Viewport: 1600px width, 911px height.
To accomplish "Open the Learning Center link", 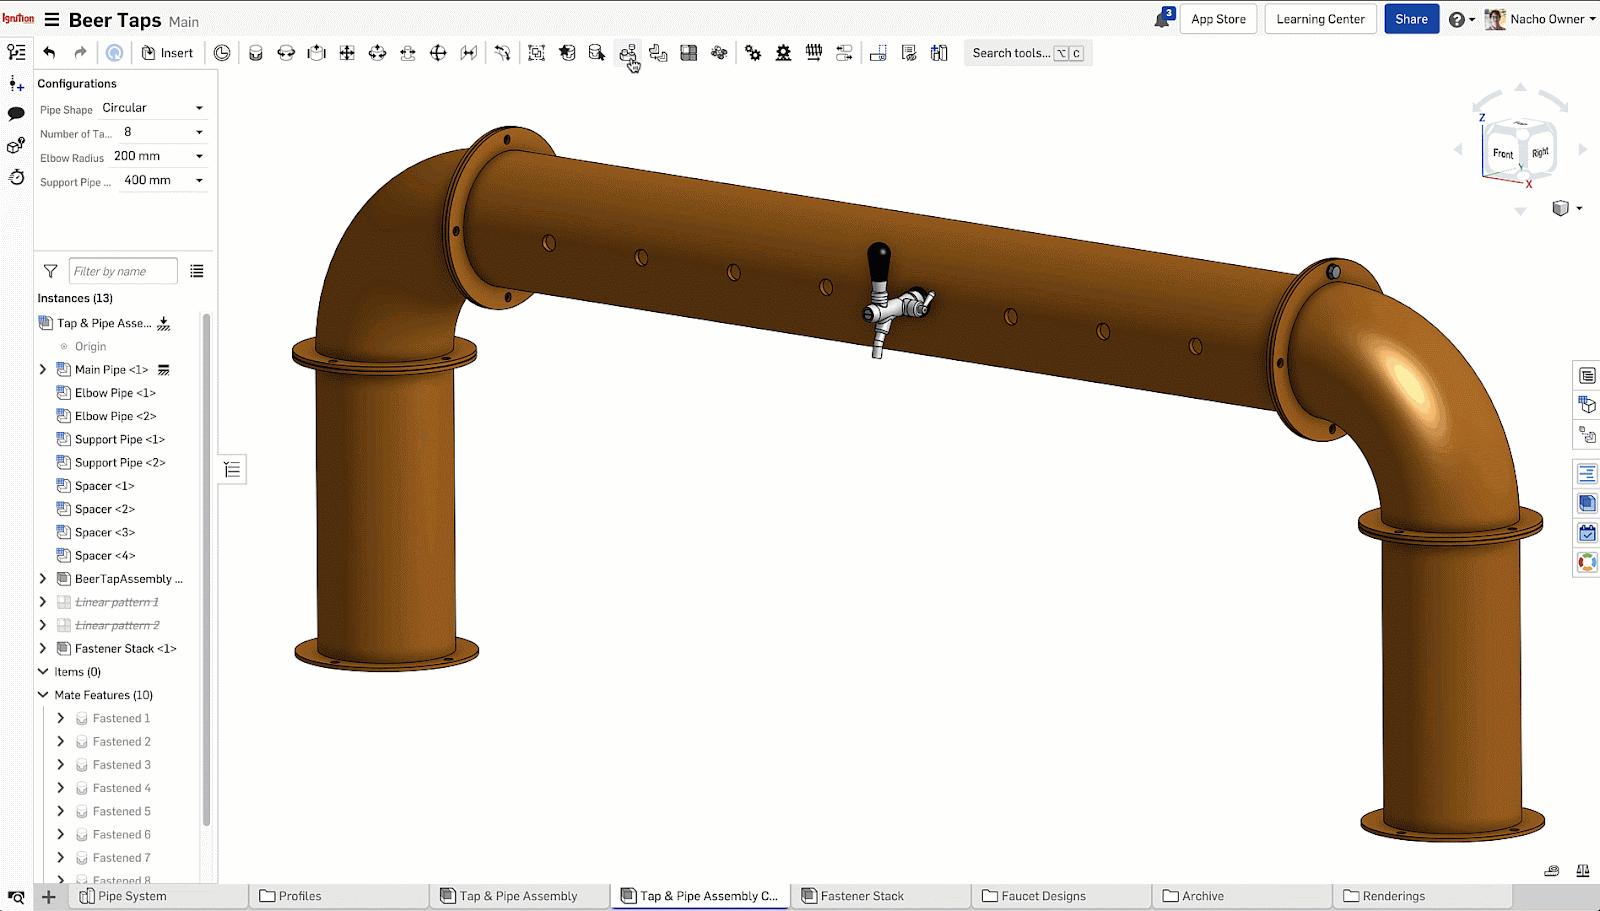I will tap(1320, 19).
